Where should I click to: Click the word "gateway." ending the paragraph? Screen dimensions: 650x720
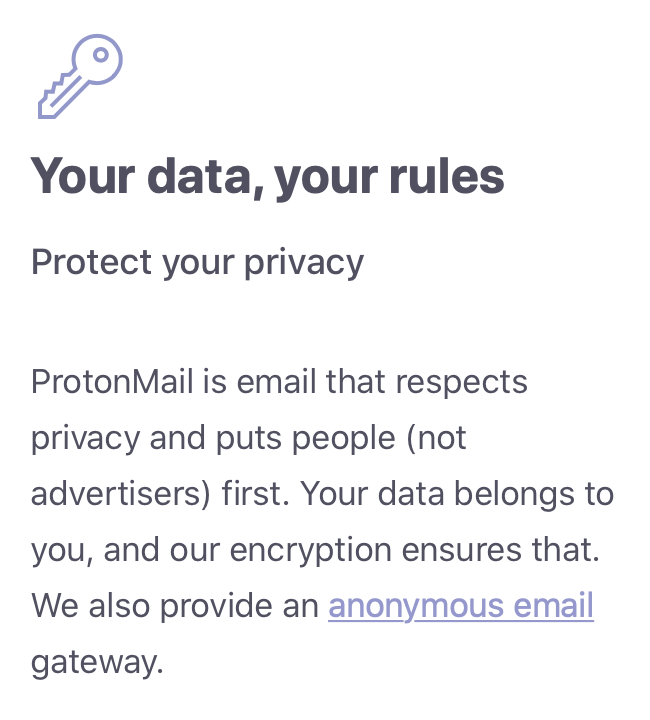[97, 662]
